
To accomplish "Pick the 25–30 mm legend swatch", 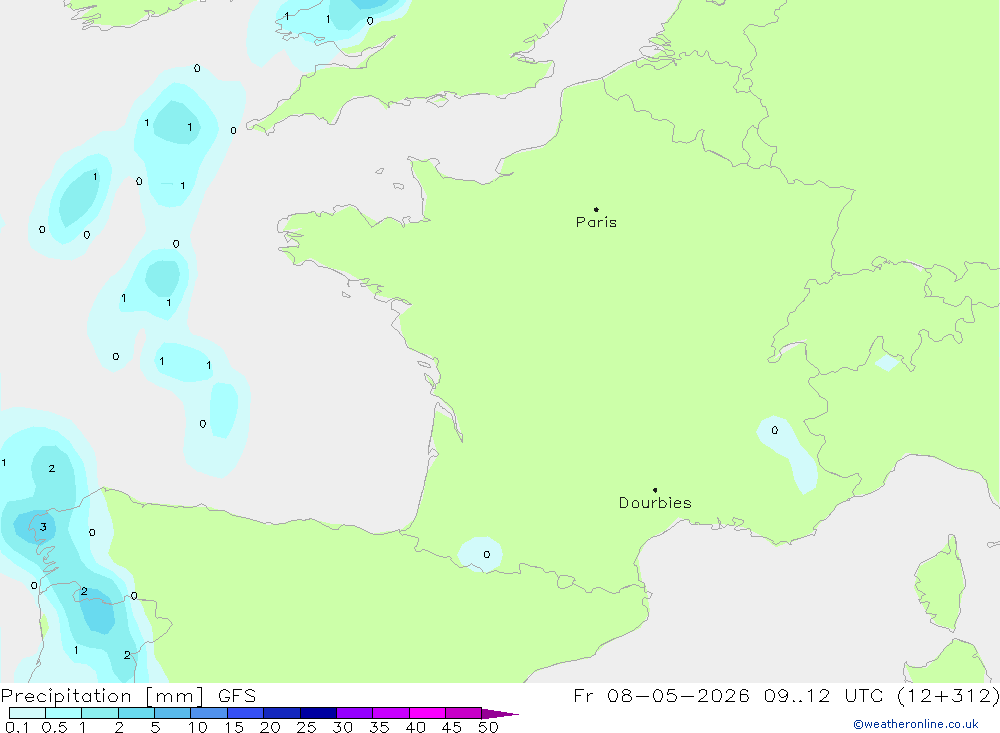I will click(x=318, y=713).
